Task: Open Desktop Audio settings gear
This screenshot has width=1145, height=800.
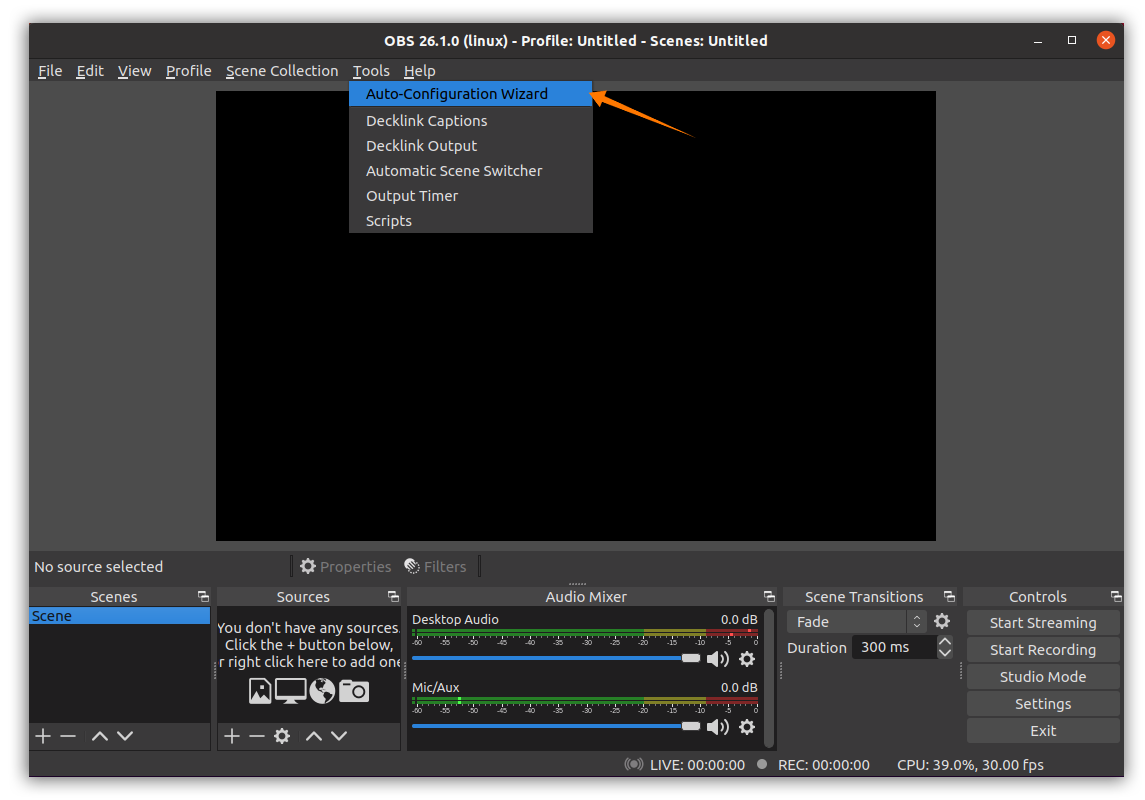Action: [747, 659]
